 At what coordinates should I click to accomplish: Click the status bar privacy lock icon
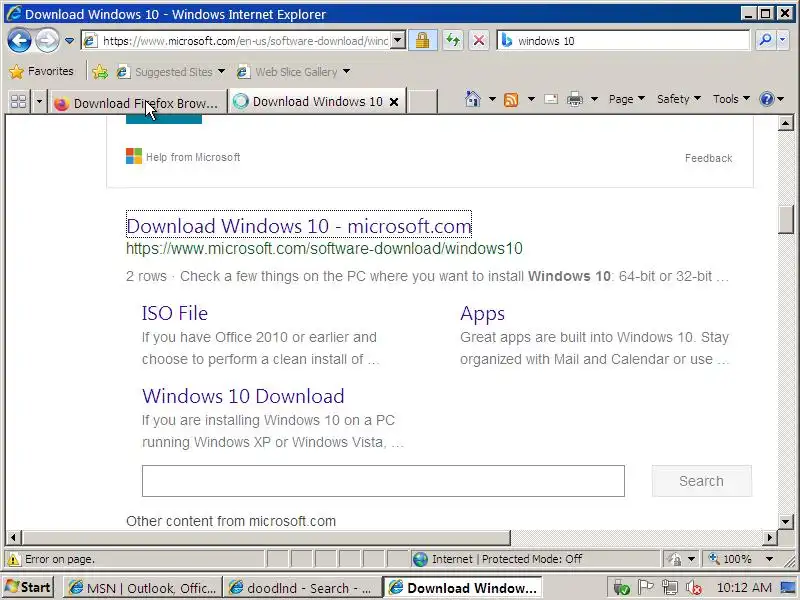pyautogui.click(x=674, y=559)
